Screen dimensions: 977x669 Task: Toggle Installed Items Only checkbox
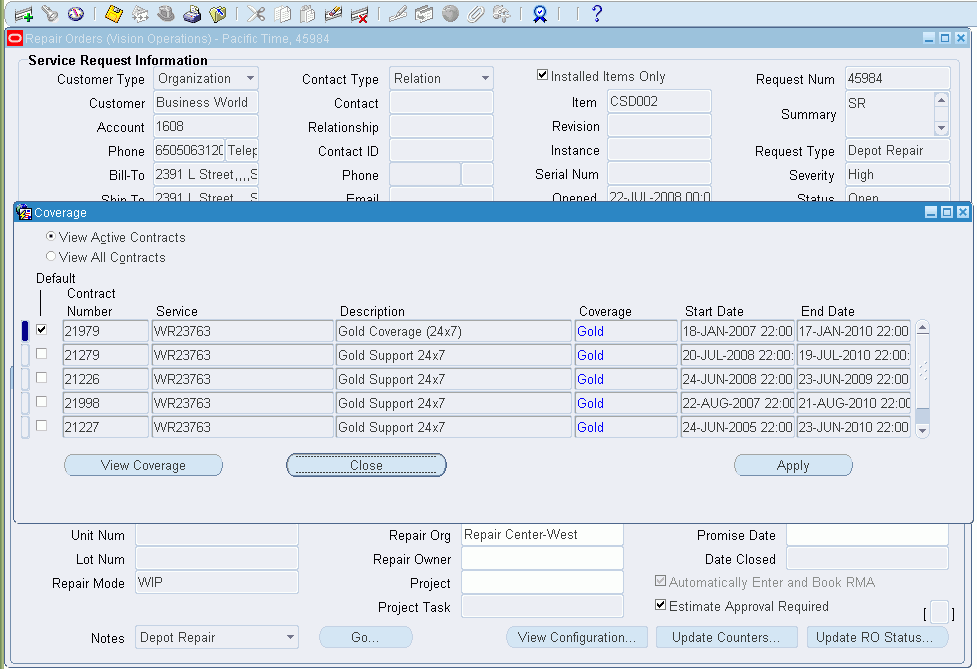[542, 75]
